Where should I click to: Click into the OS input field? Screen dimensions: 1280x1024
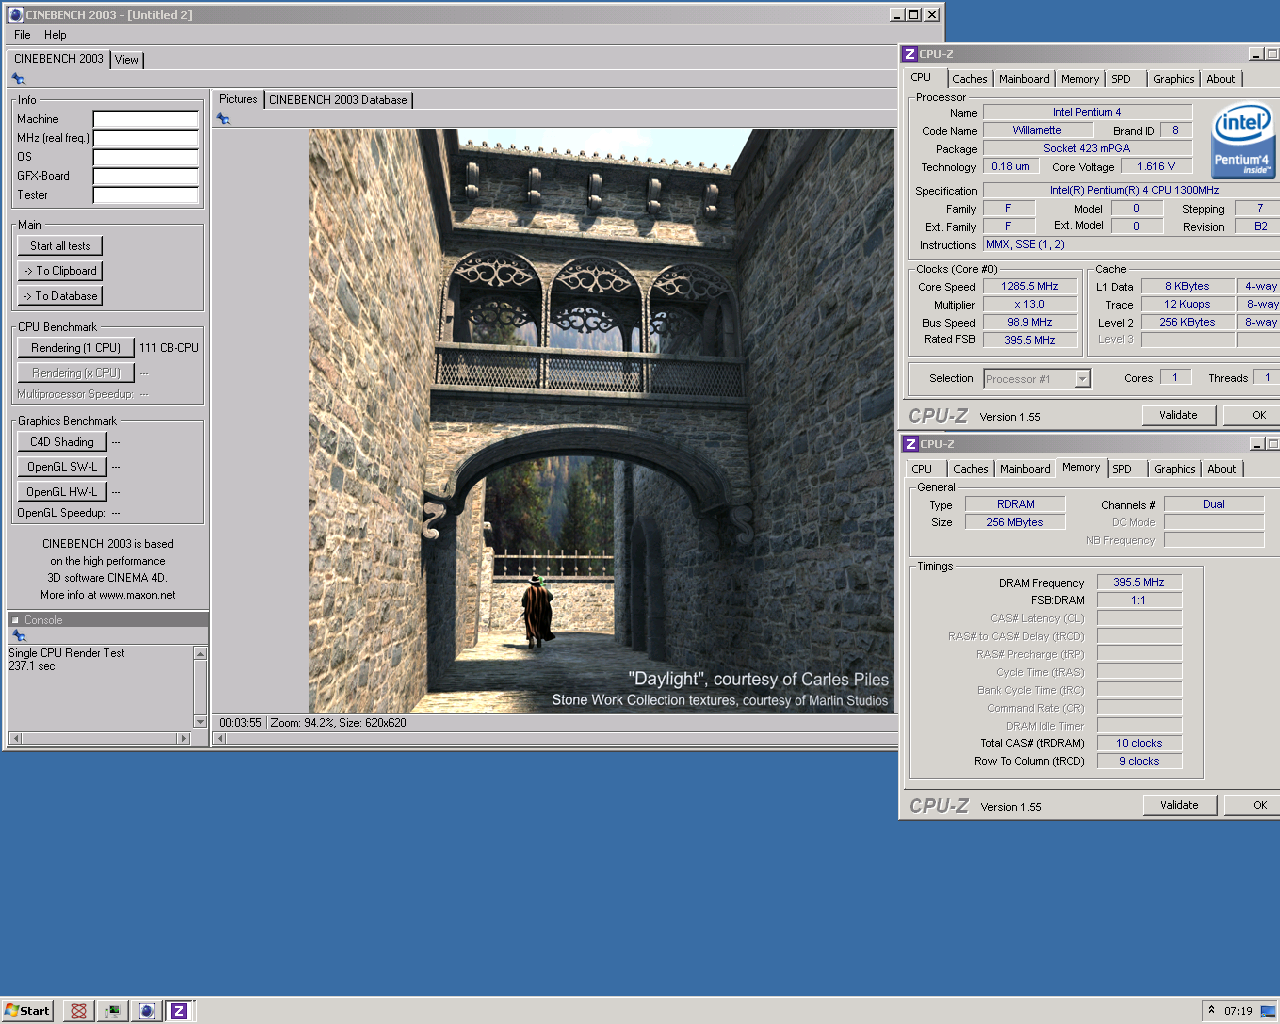[x=146, y=157]
